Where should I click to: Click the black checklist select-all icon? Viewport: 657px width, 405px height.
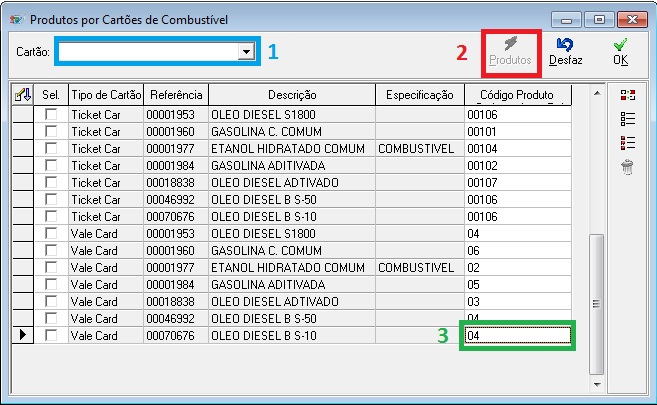(x=627, y=119)
